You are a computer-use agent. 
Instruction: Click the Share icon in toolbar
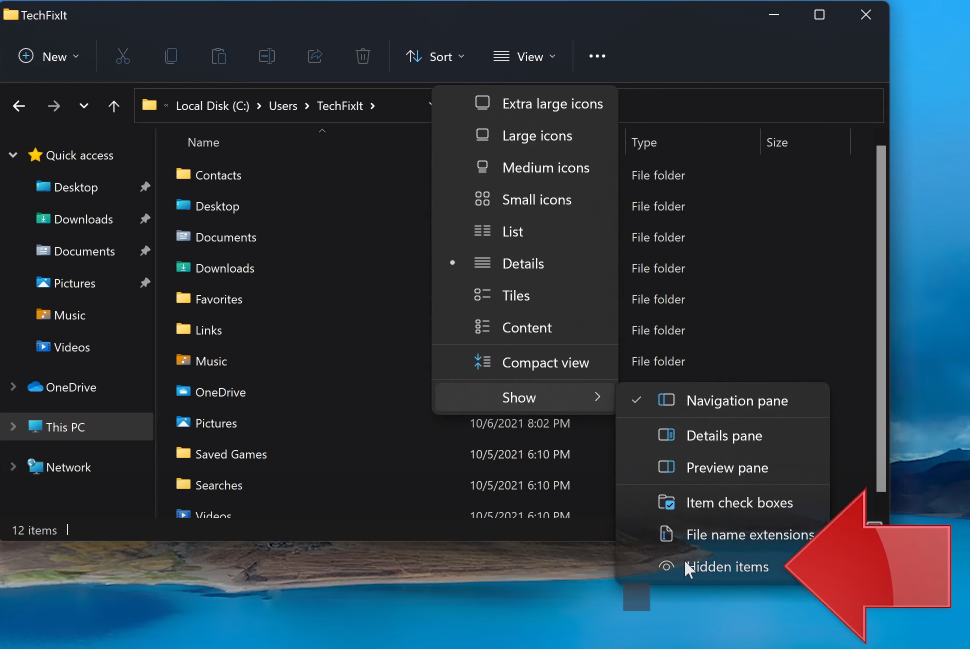click(315, 56)
